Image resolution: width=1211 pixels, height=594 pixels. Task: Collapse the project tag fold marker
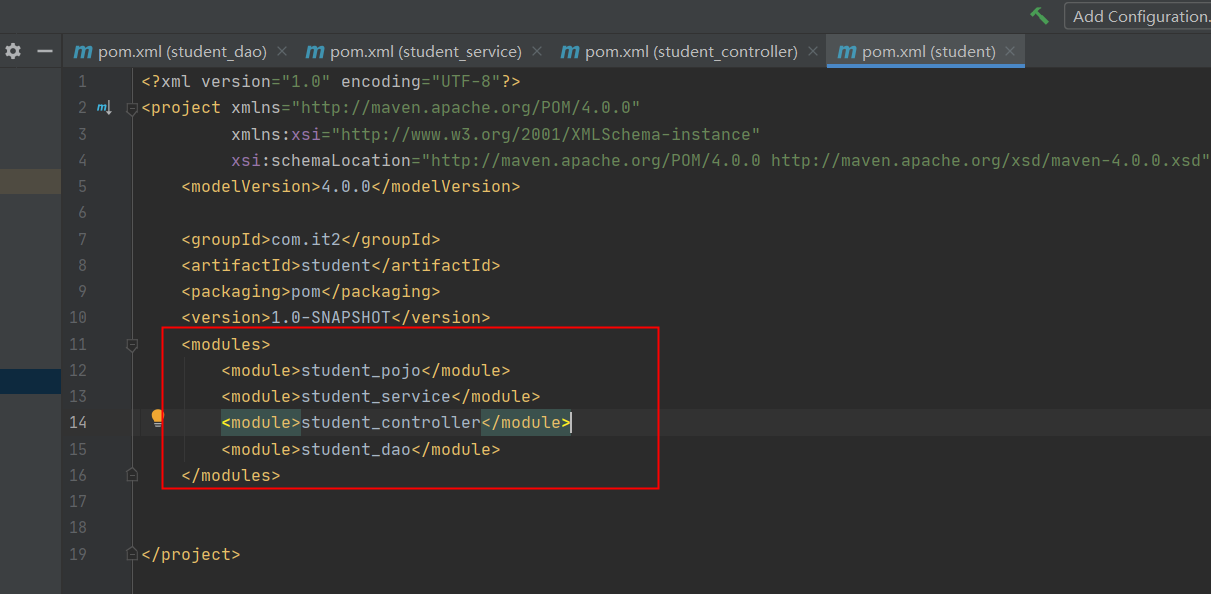(x=131, y=108)
